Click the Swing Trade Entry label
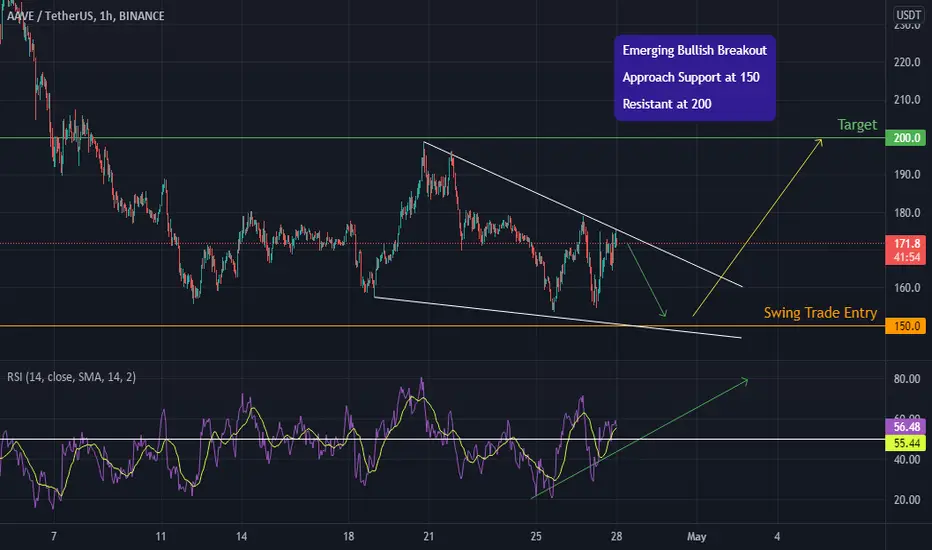Screen dimensions: 932x550 pos(820,313)
